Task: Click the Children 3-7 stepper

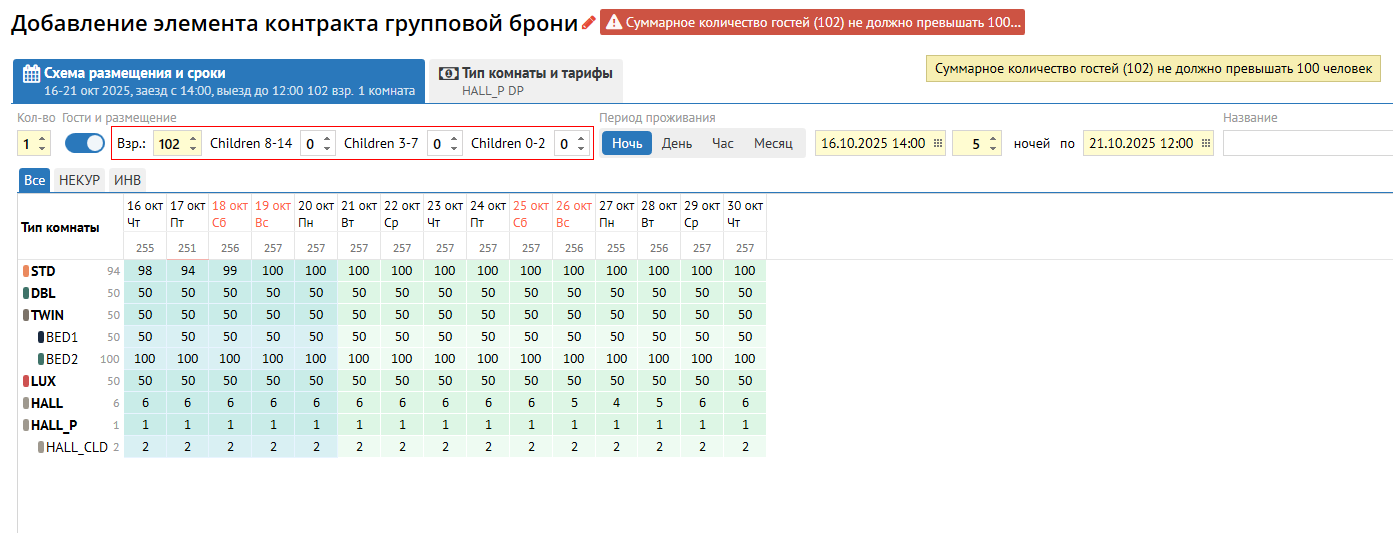Action: [445, 143]
